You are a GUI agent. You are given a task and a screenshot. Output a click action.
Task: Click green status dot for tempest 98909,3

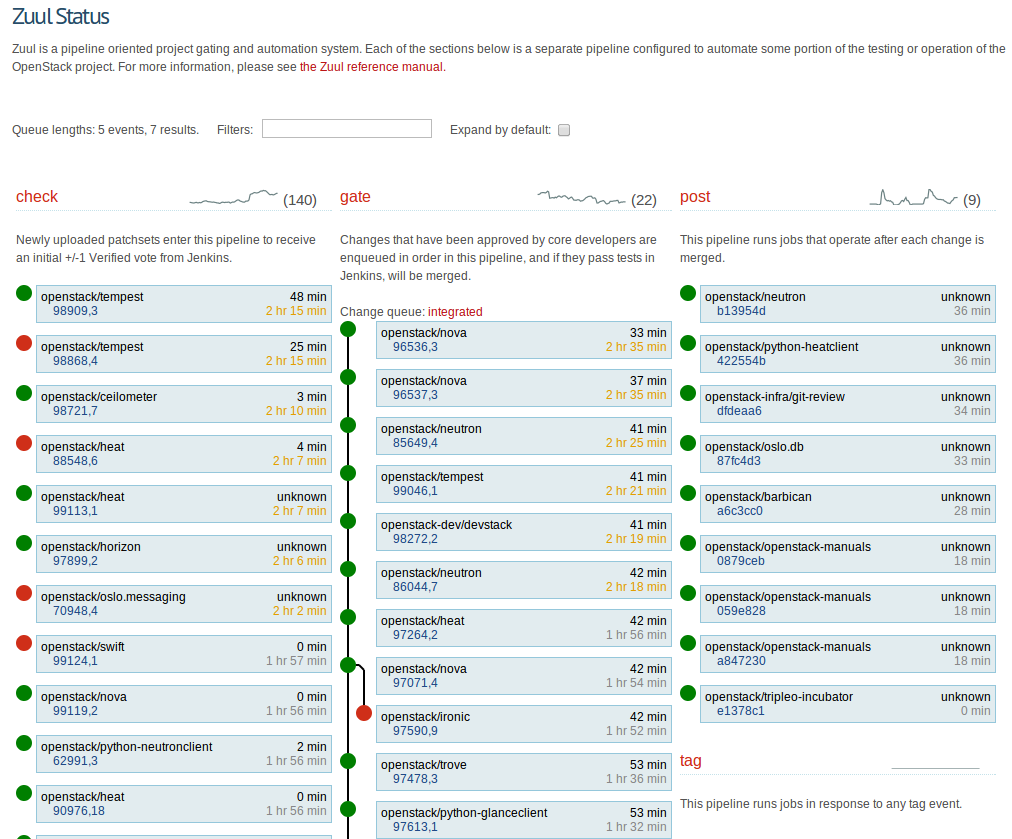pos(24,293)
